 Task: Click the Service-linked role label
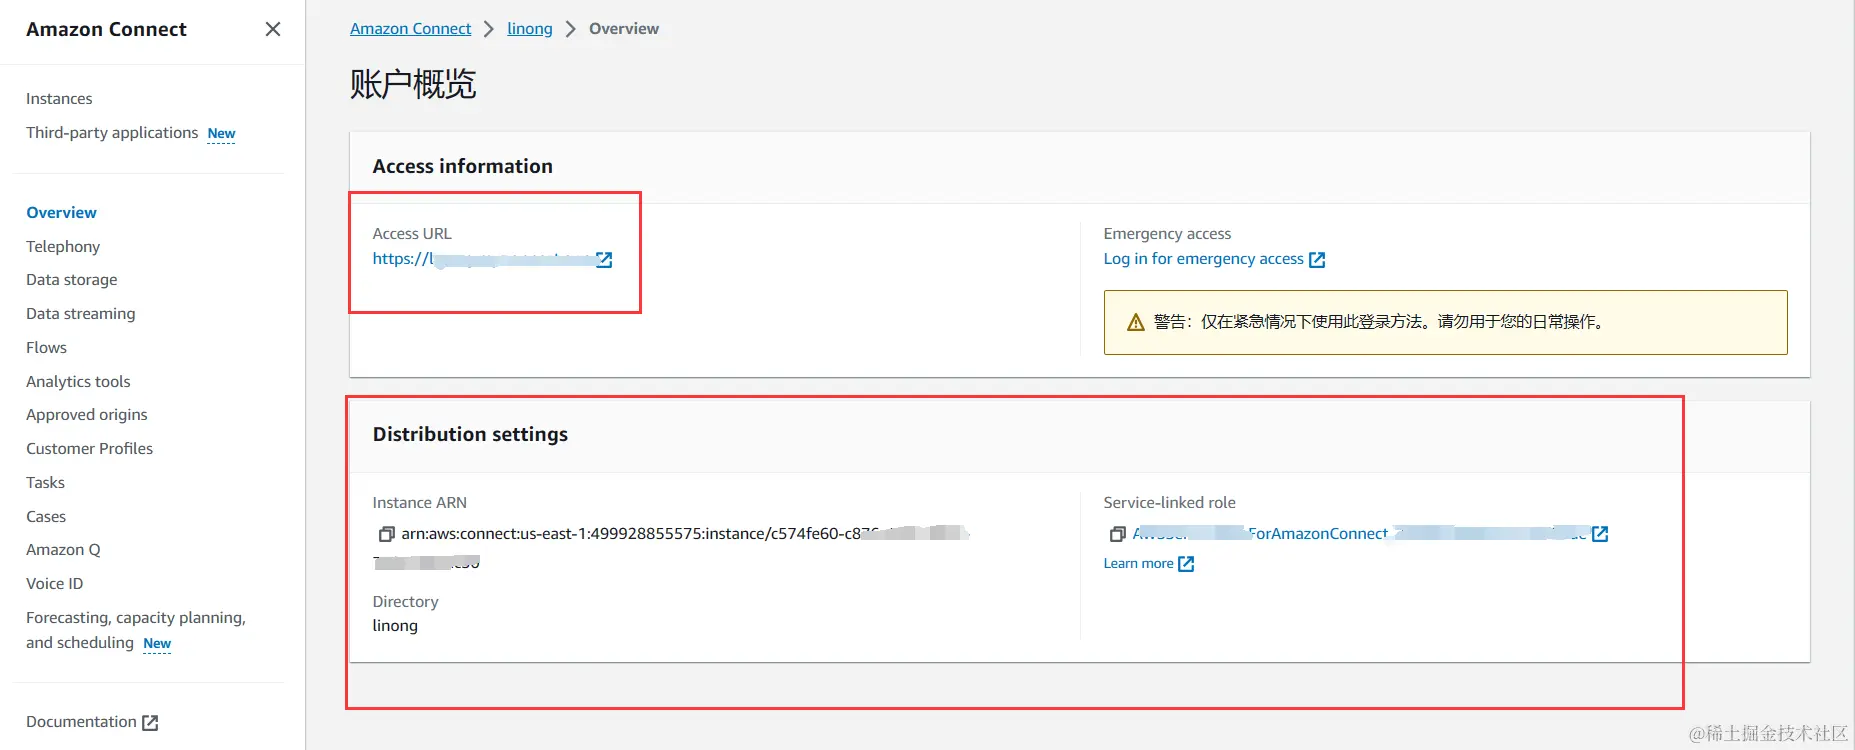click(x=1169, y=502)
